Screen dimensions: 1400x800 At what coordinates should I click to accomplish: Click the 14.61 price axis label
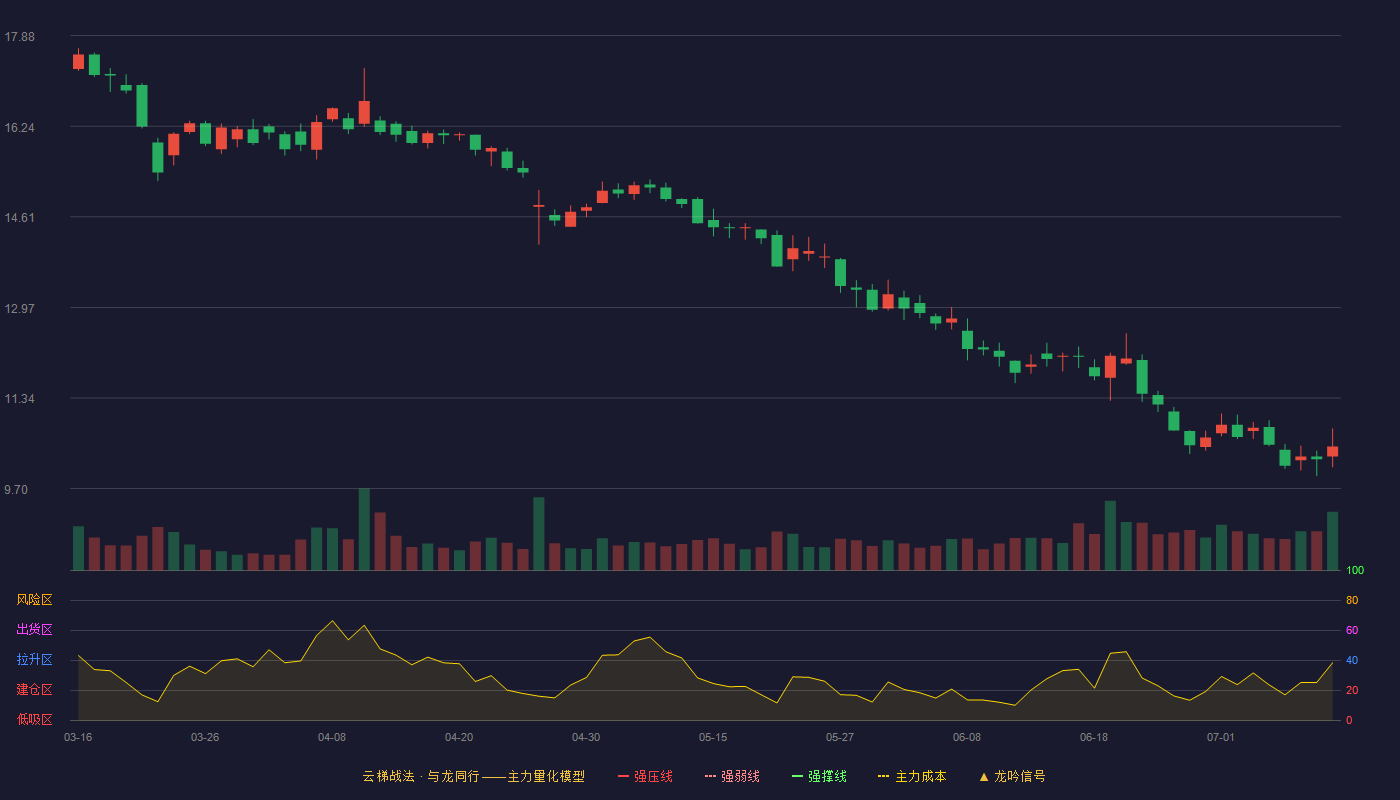[x=19, y=218]
